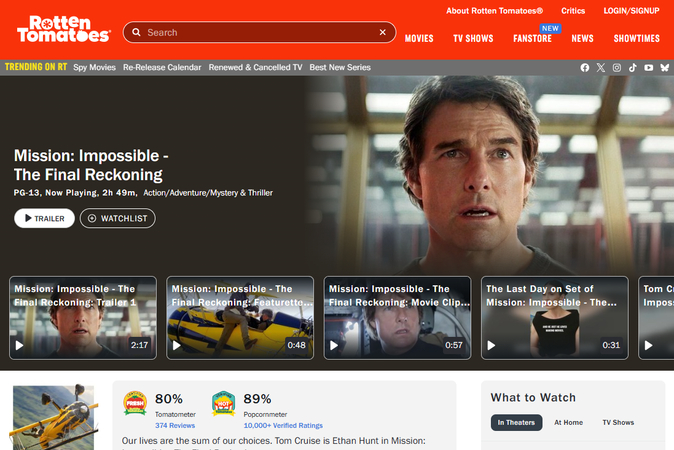The image size is (674, 450).
Task: Open Trailer 1 video thumbnail title
Action: click(x=75, y=296)
